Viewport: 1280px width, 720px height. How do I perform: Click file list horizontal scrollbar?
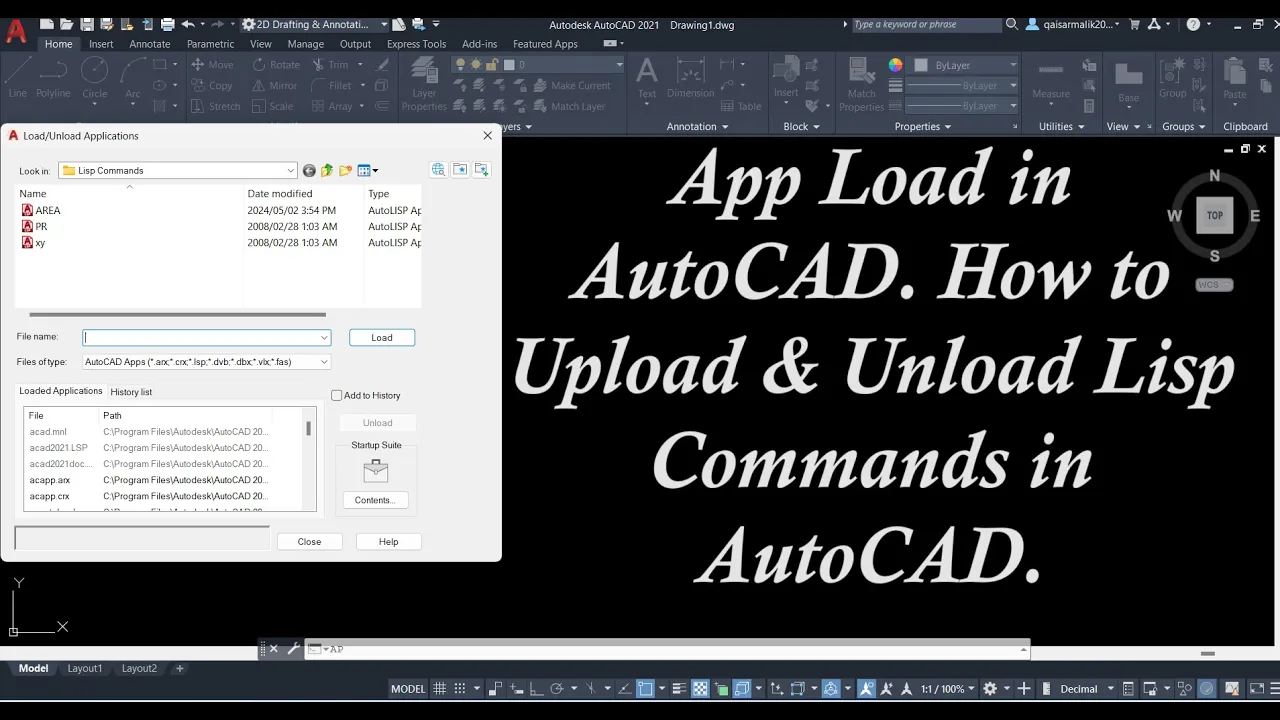178,314
